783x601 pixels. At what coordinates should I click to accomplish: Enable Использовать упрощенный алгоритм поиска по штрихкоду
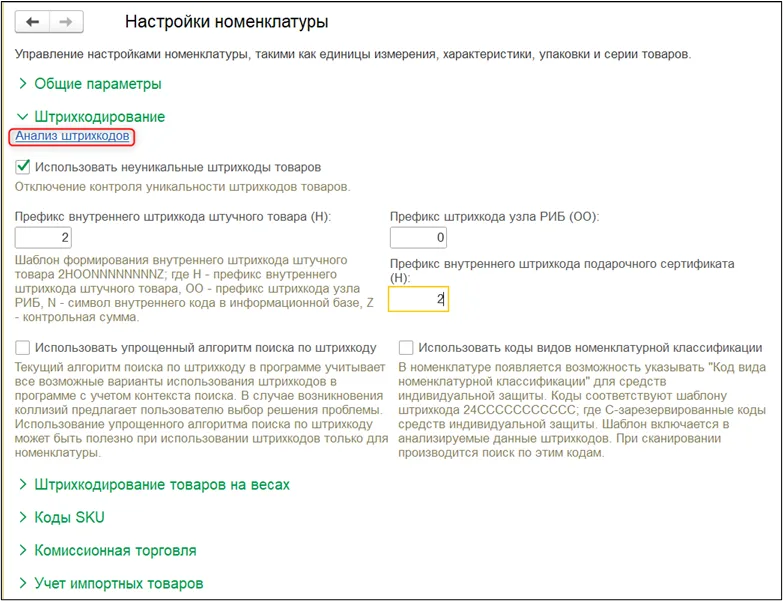point(23,347)
